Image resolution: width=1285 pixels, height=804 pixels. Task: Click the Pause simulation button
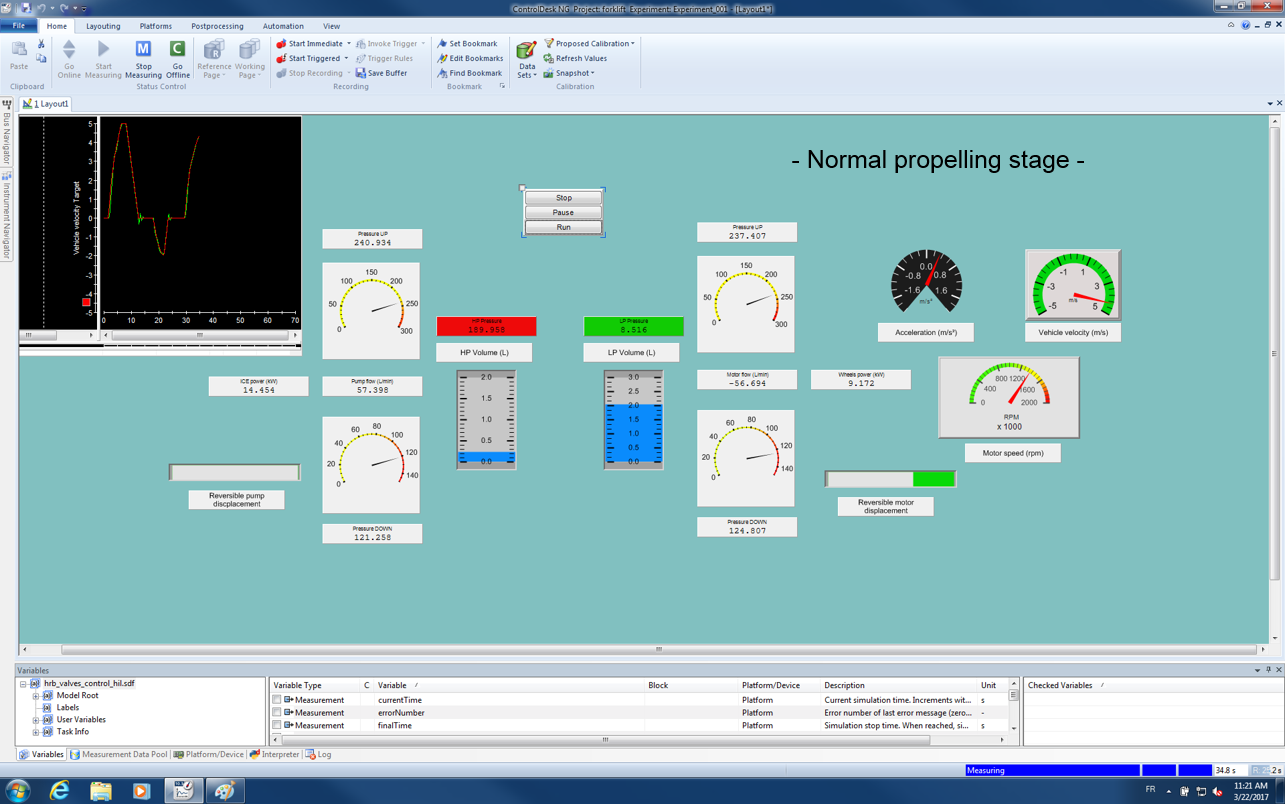562,211
